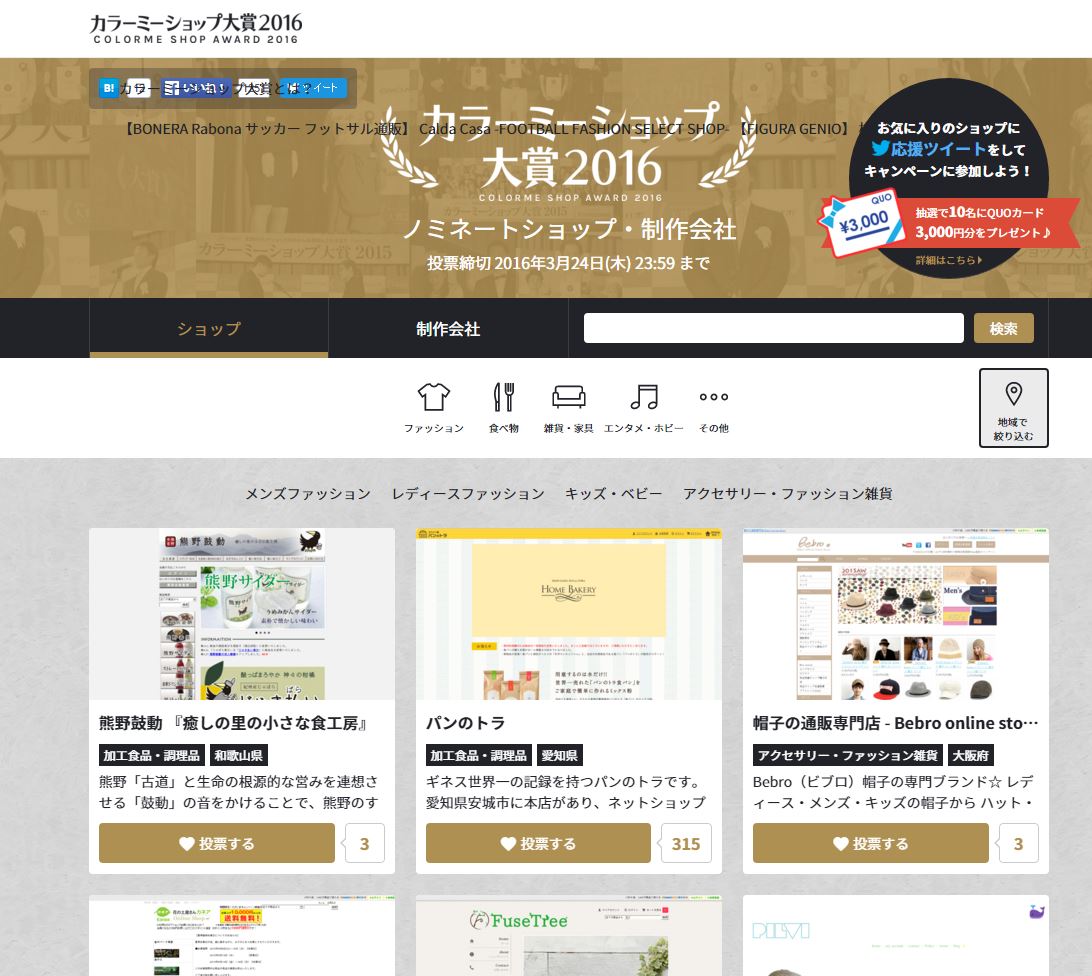Click the Facebook いいね button
Screen dimensions: 1092x976
pyautogui.click(x=196, y=88)
